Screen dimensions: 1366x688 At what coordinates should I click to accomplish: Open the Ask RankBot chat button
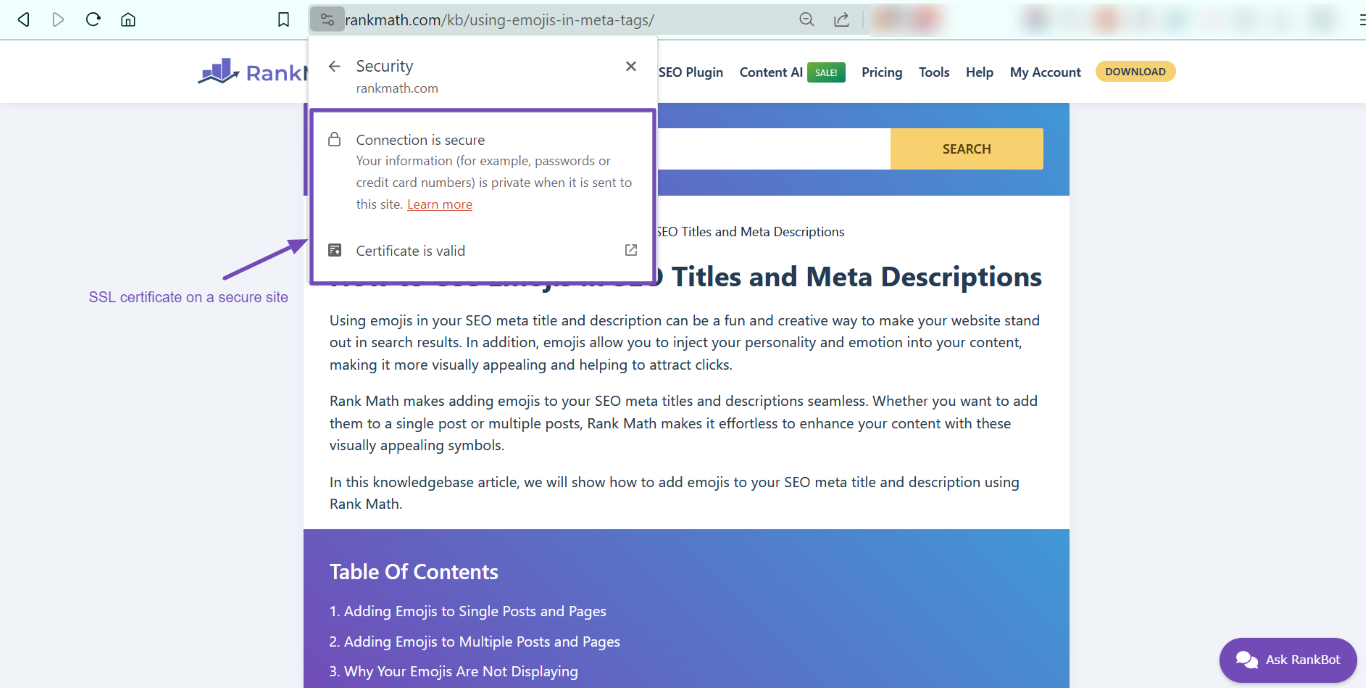pyautogui.click(x=1288, y=660)
